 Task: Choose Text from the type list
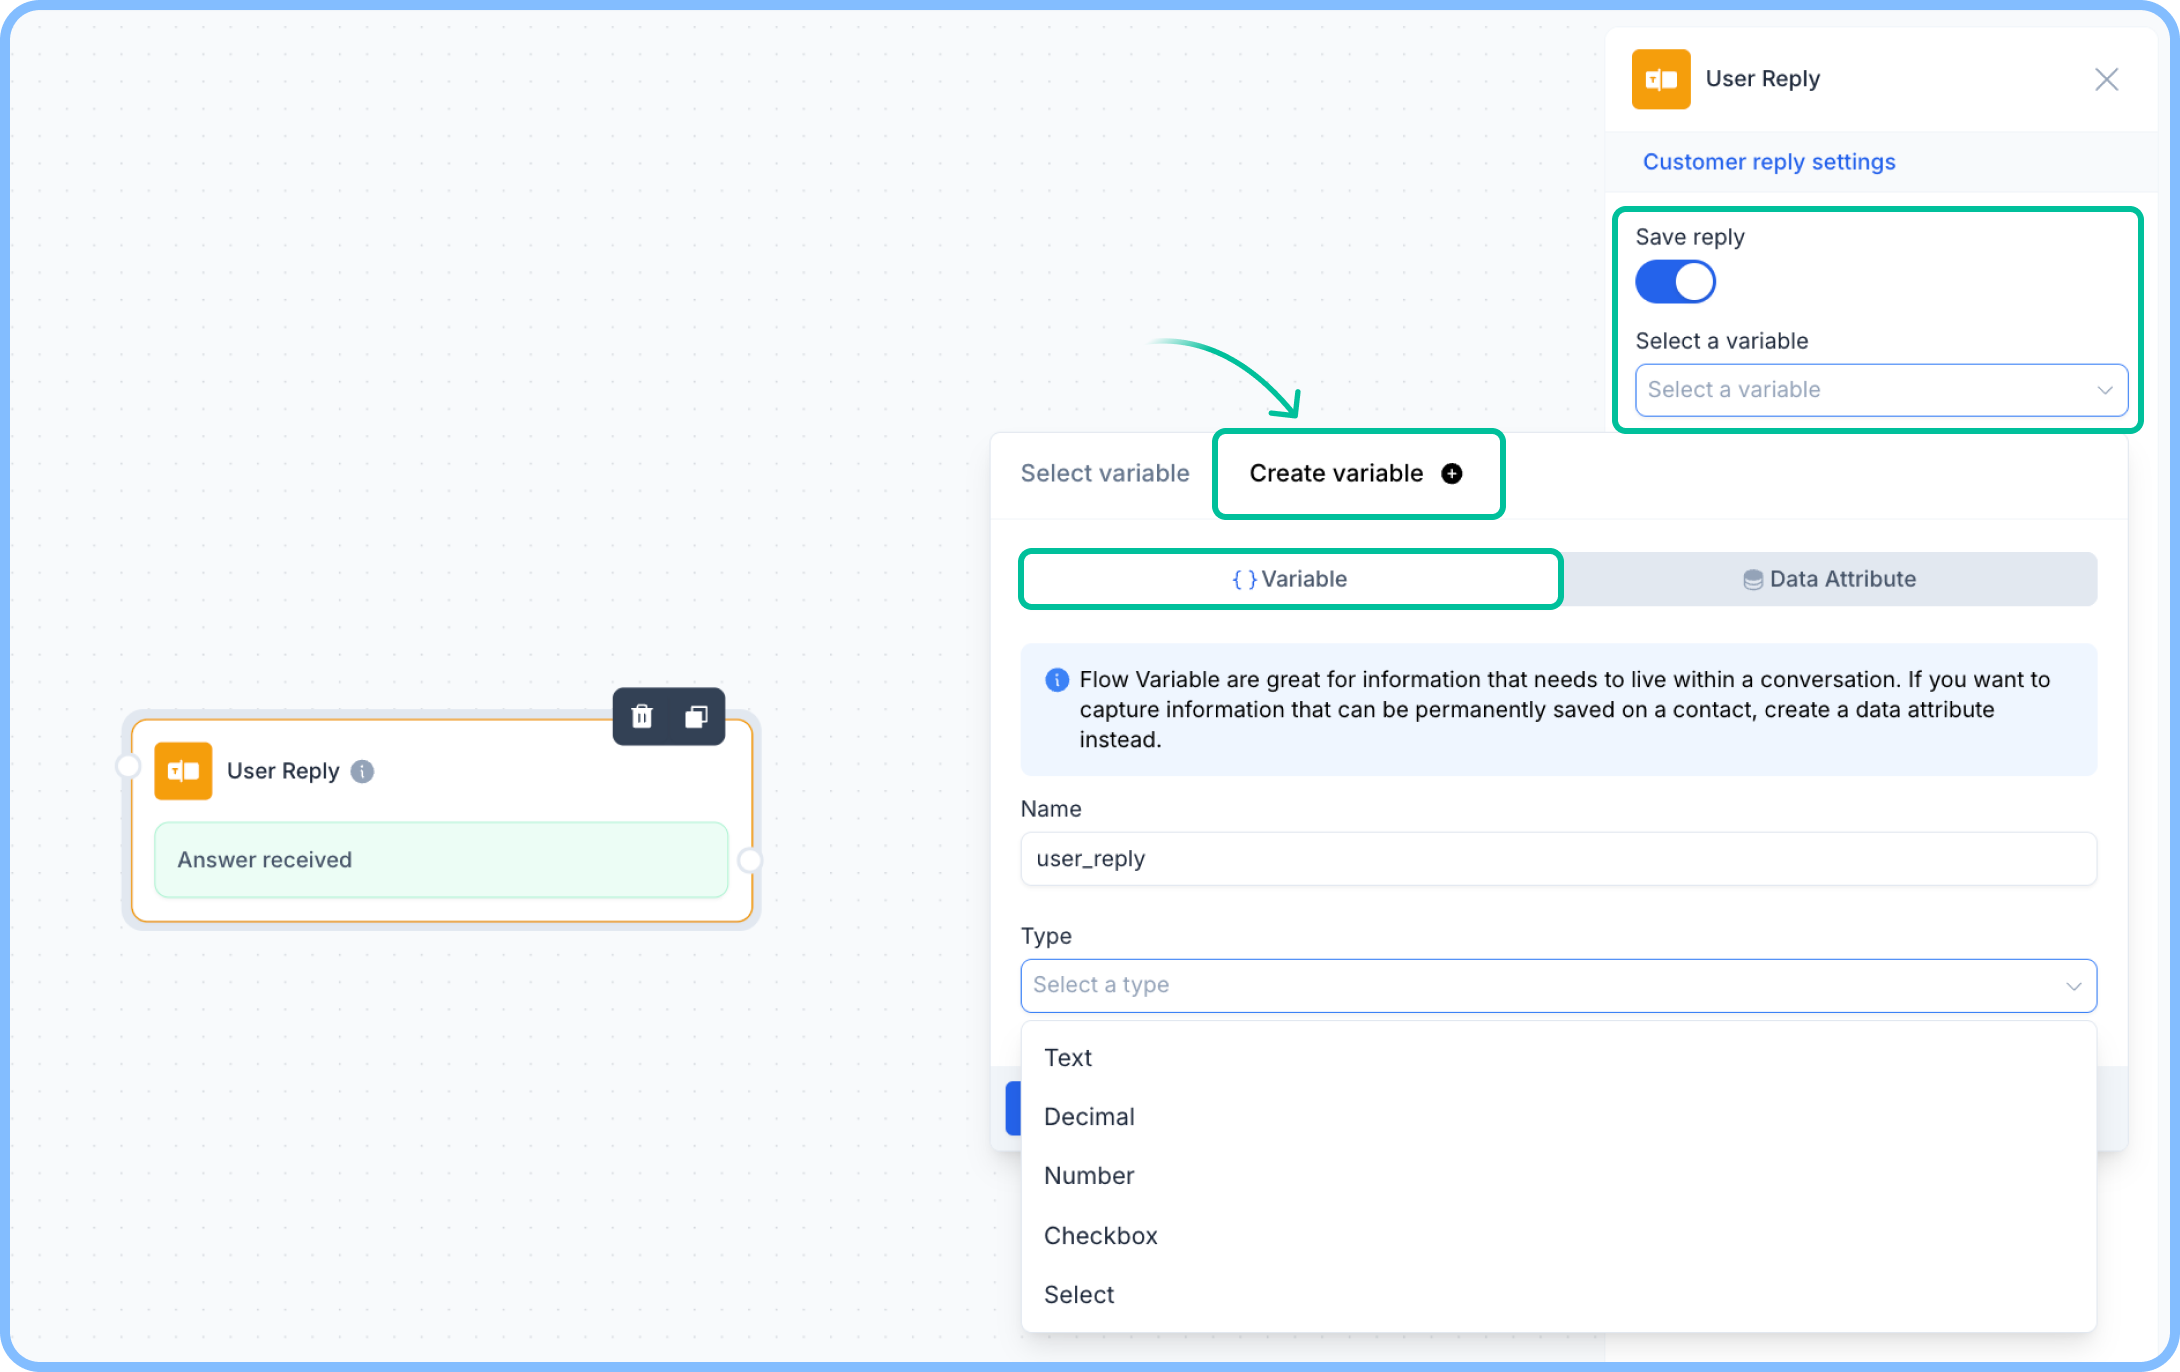[1068, 1058]
